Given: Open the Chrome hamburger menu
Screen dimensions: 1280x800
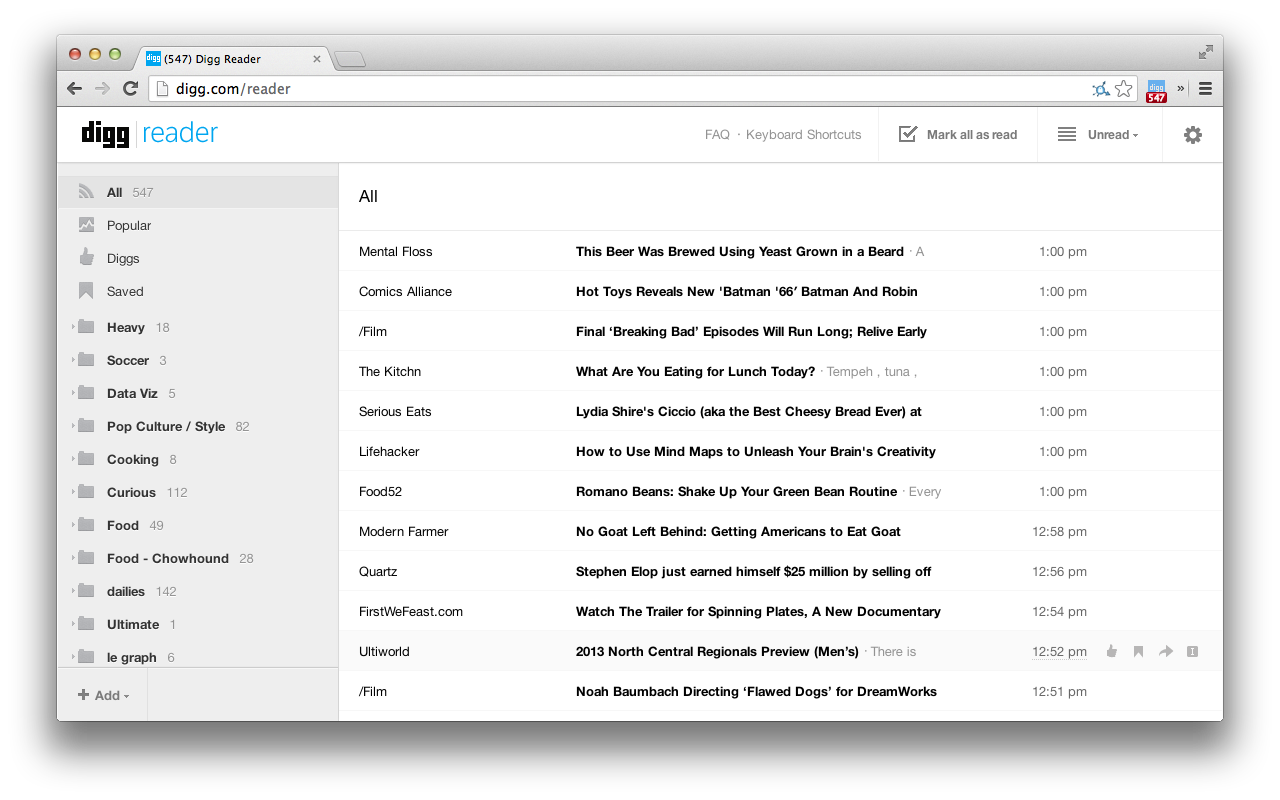Looking at the screenshot, I should [1205, 88].
